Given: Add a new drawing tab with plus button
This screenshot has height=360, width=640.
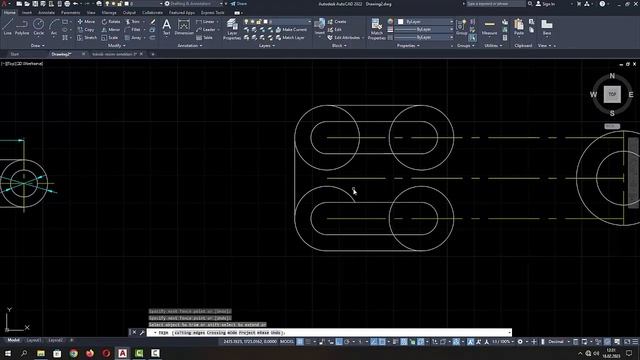Looking at the screenshot, I should point(153,54).
